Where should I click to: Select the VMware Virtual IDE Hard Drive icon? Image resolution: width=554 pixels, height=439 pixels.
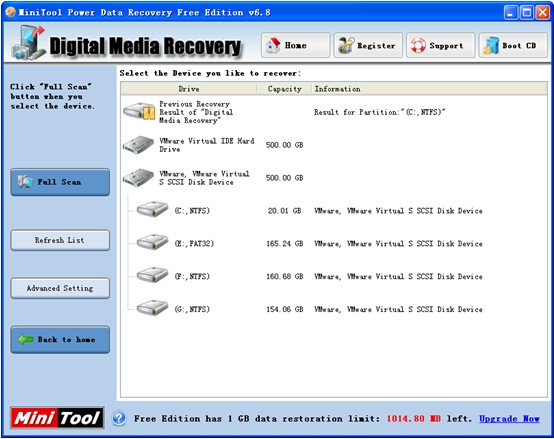(x=138, y=145)
